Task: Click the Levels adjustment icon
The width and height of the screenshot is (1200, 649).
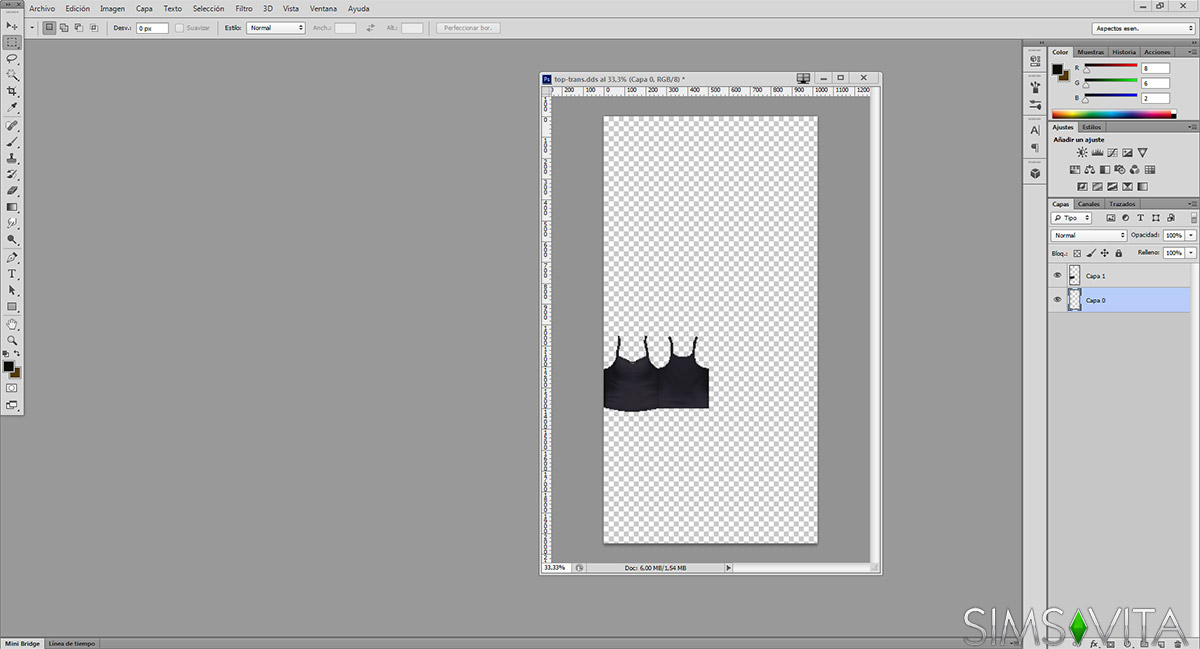Action: click(1097, 153)
